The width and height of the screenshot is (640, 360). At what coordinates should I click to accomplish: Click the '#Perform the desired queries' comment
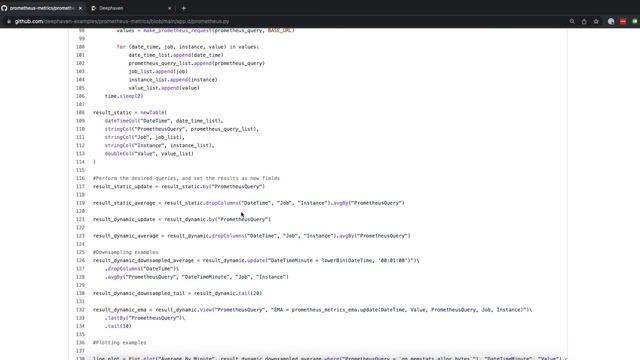pos(186,178)
